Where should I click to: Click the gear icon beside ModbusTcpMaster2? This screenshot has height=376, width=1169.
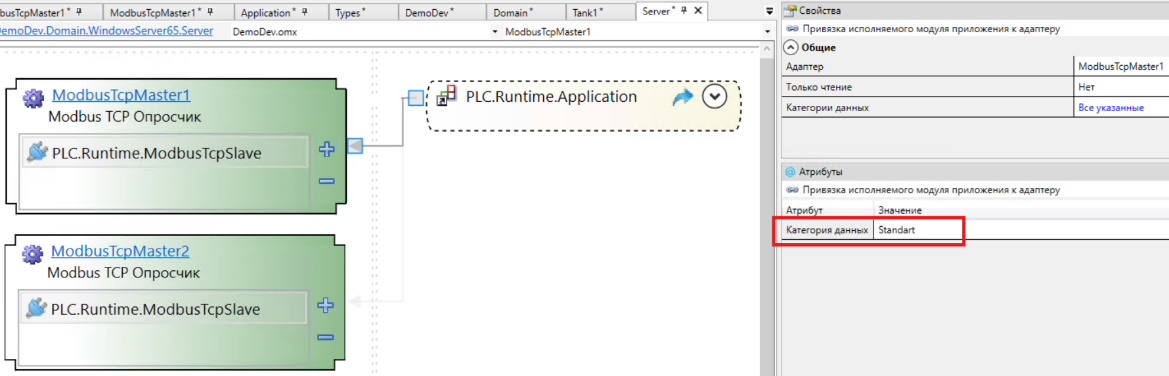tap(33, 254)
